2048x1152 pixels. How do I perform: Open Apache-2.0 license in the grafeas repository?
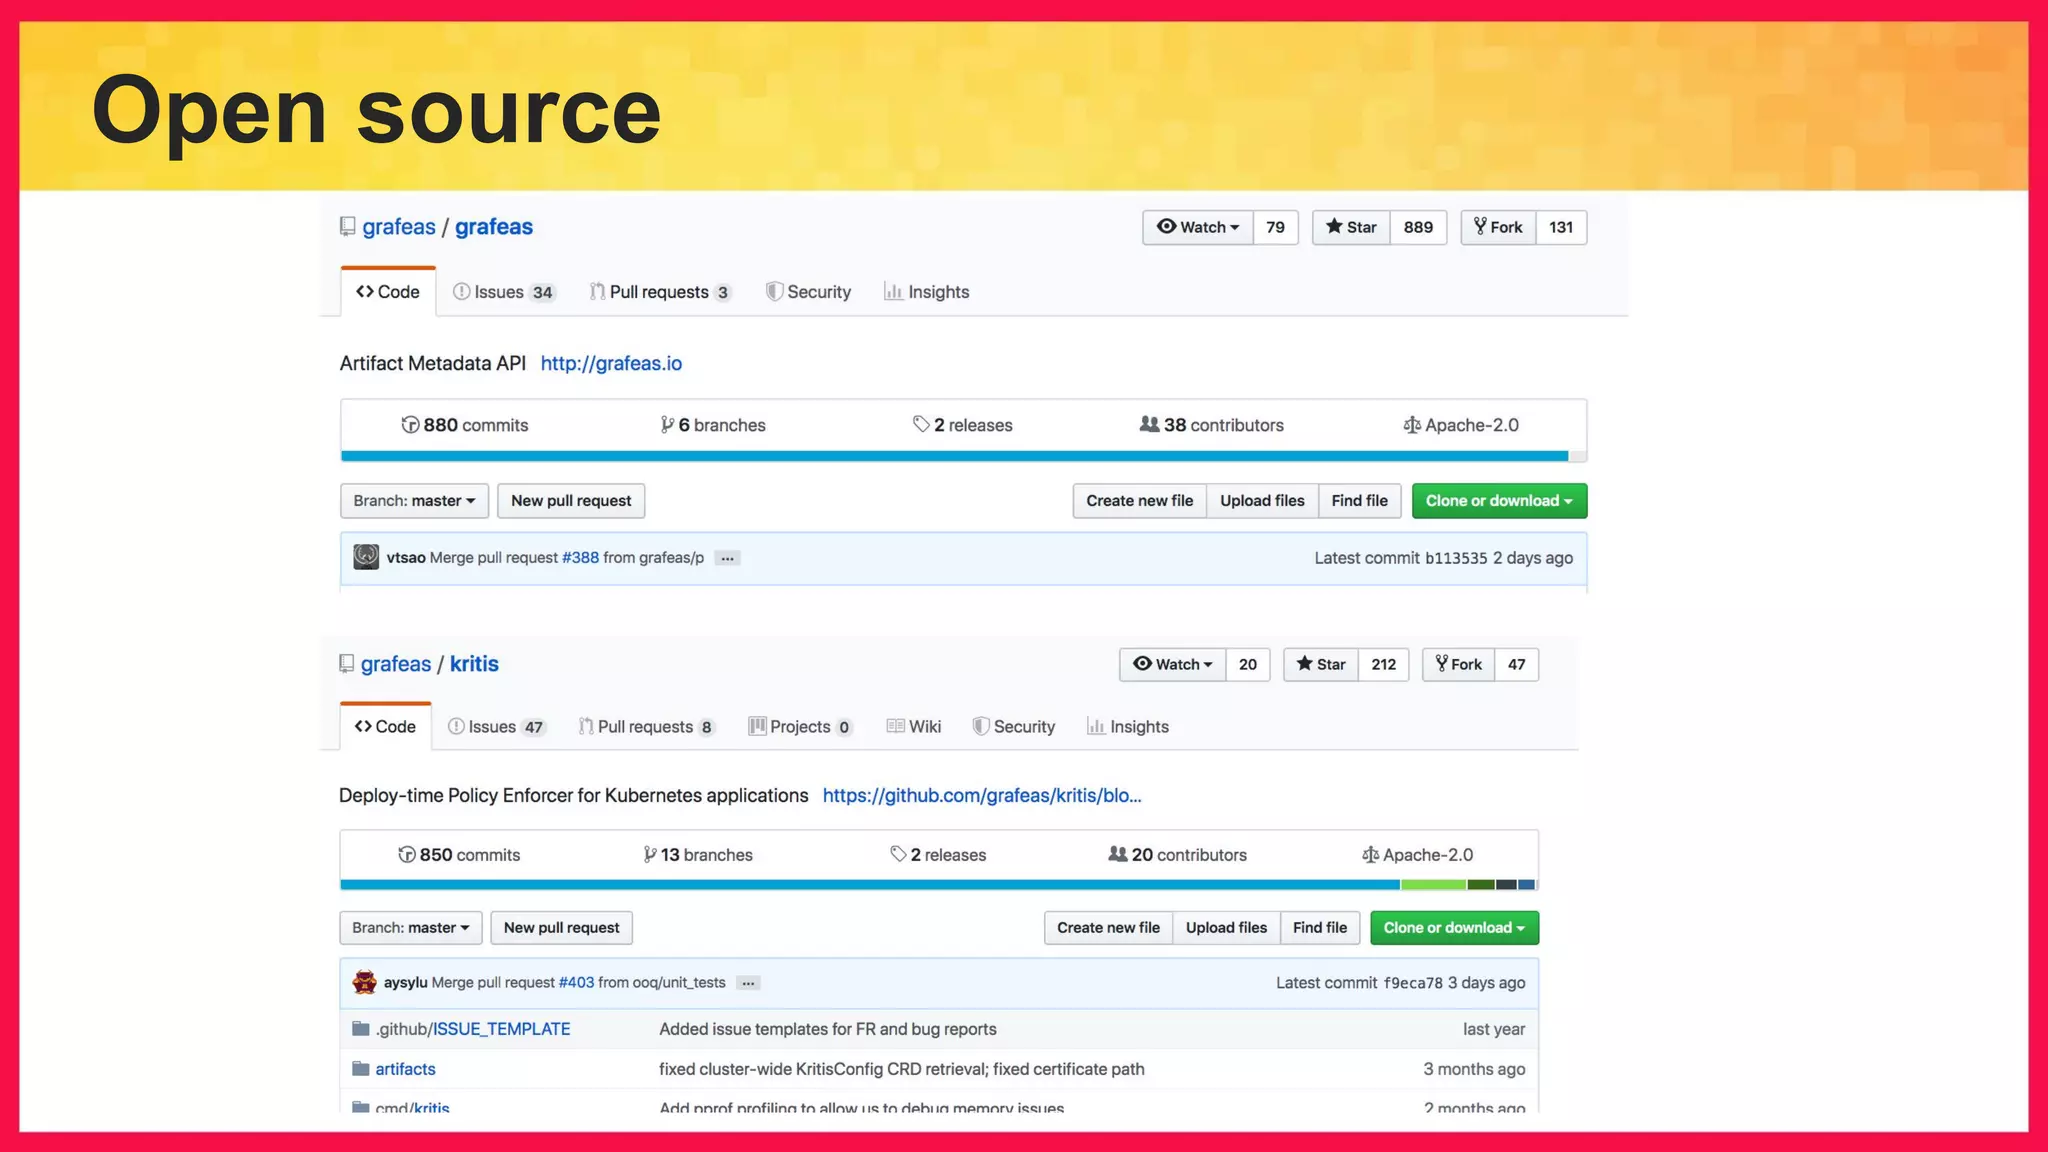1461,425
